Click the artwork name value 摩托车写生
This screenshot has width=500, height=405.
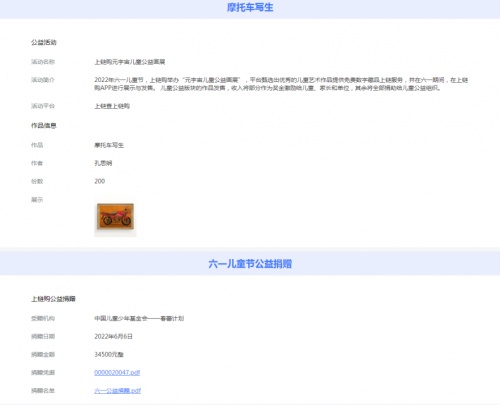pos(109,145)
